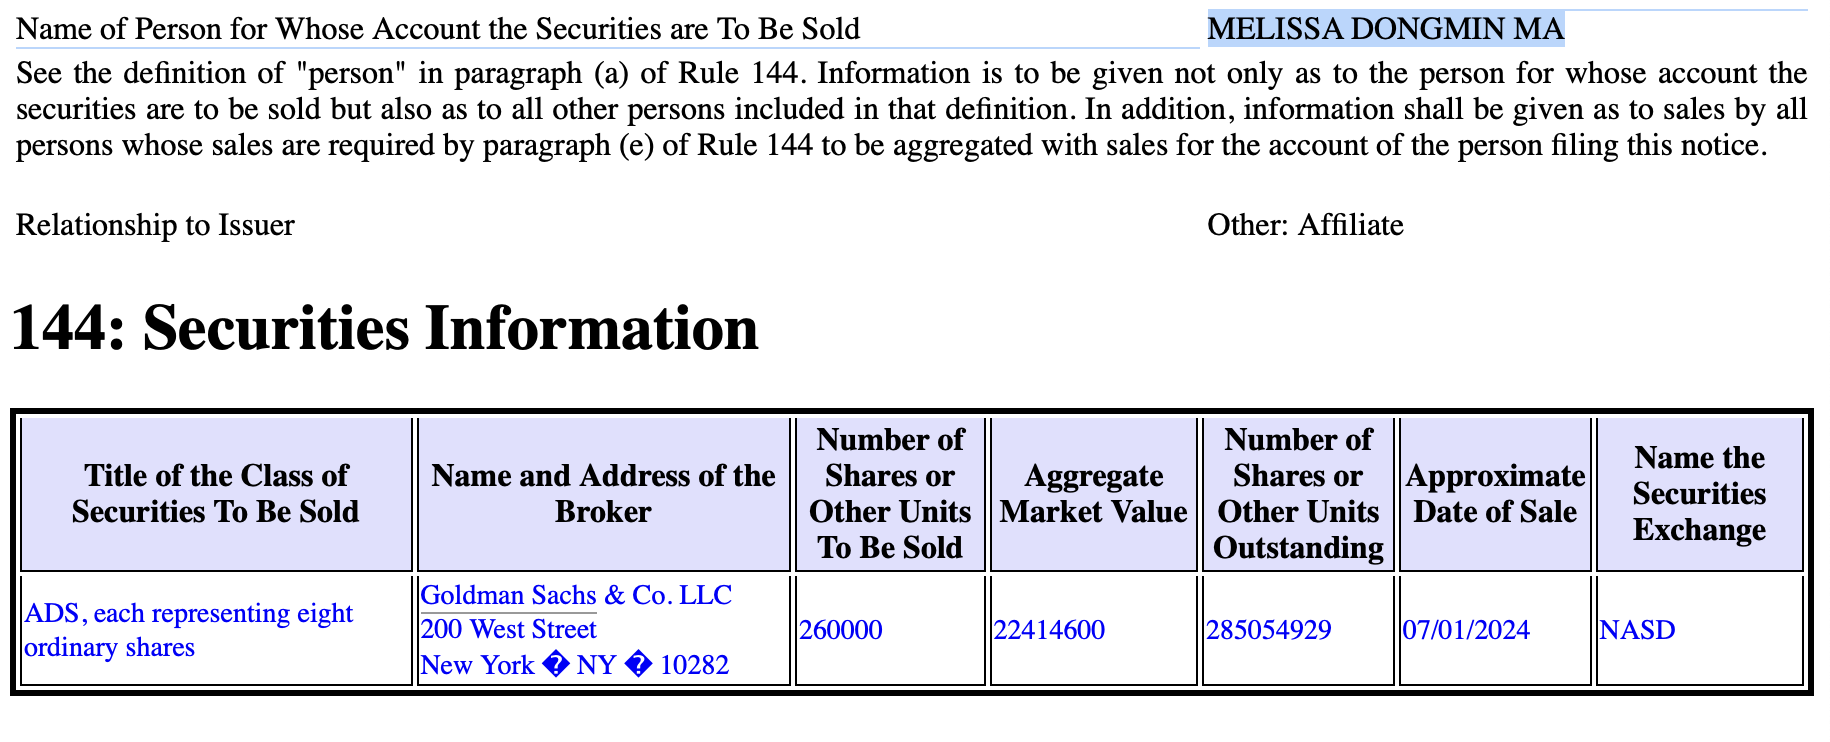Click the 'Units Outstanding' column header
The image size is (1830, 742).
[x=1298, y=494]
